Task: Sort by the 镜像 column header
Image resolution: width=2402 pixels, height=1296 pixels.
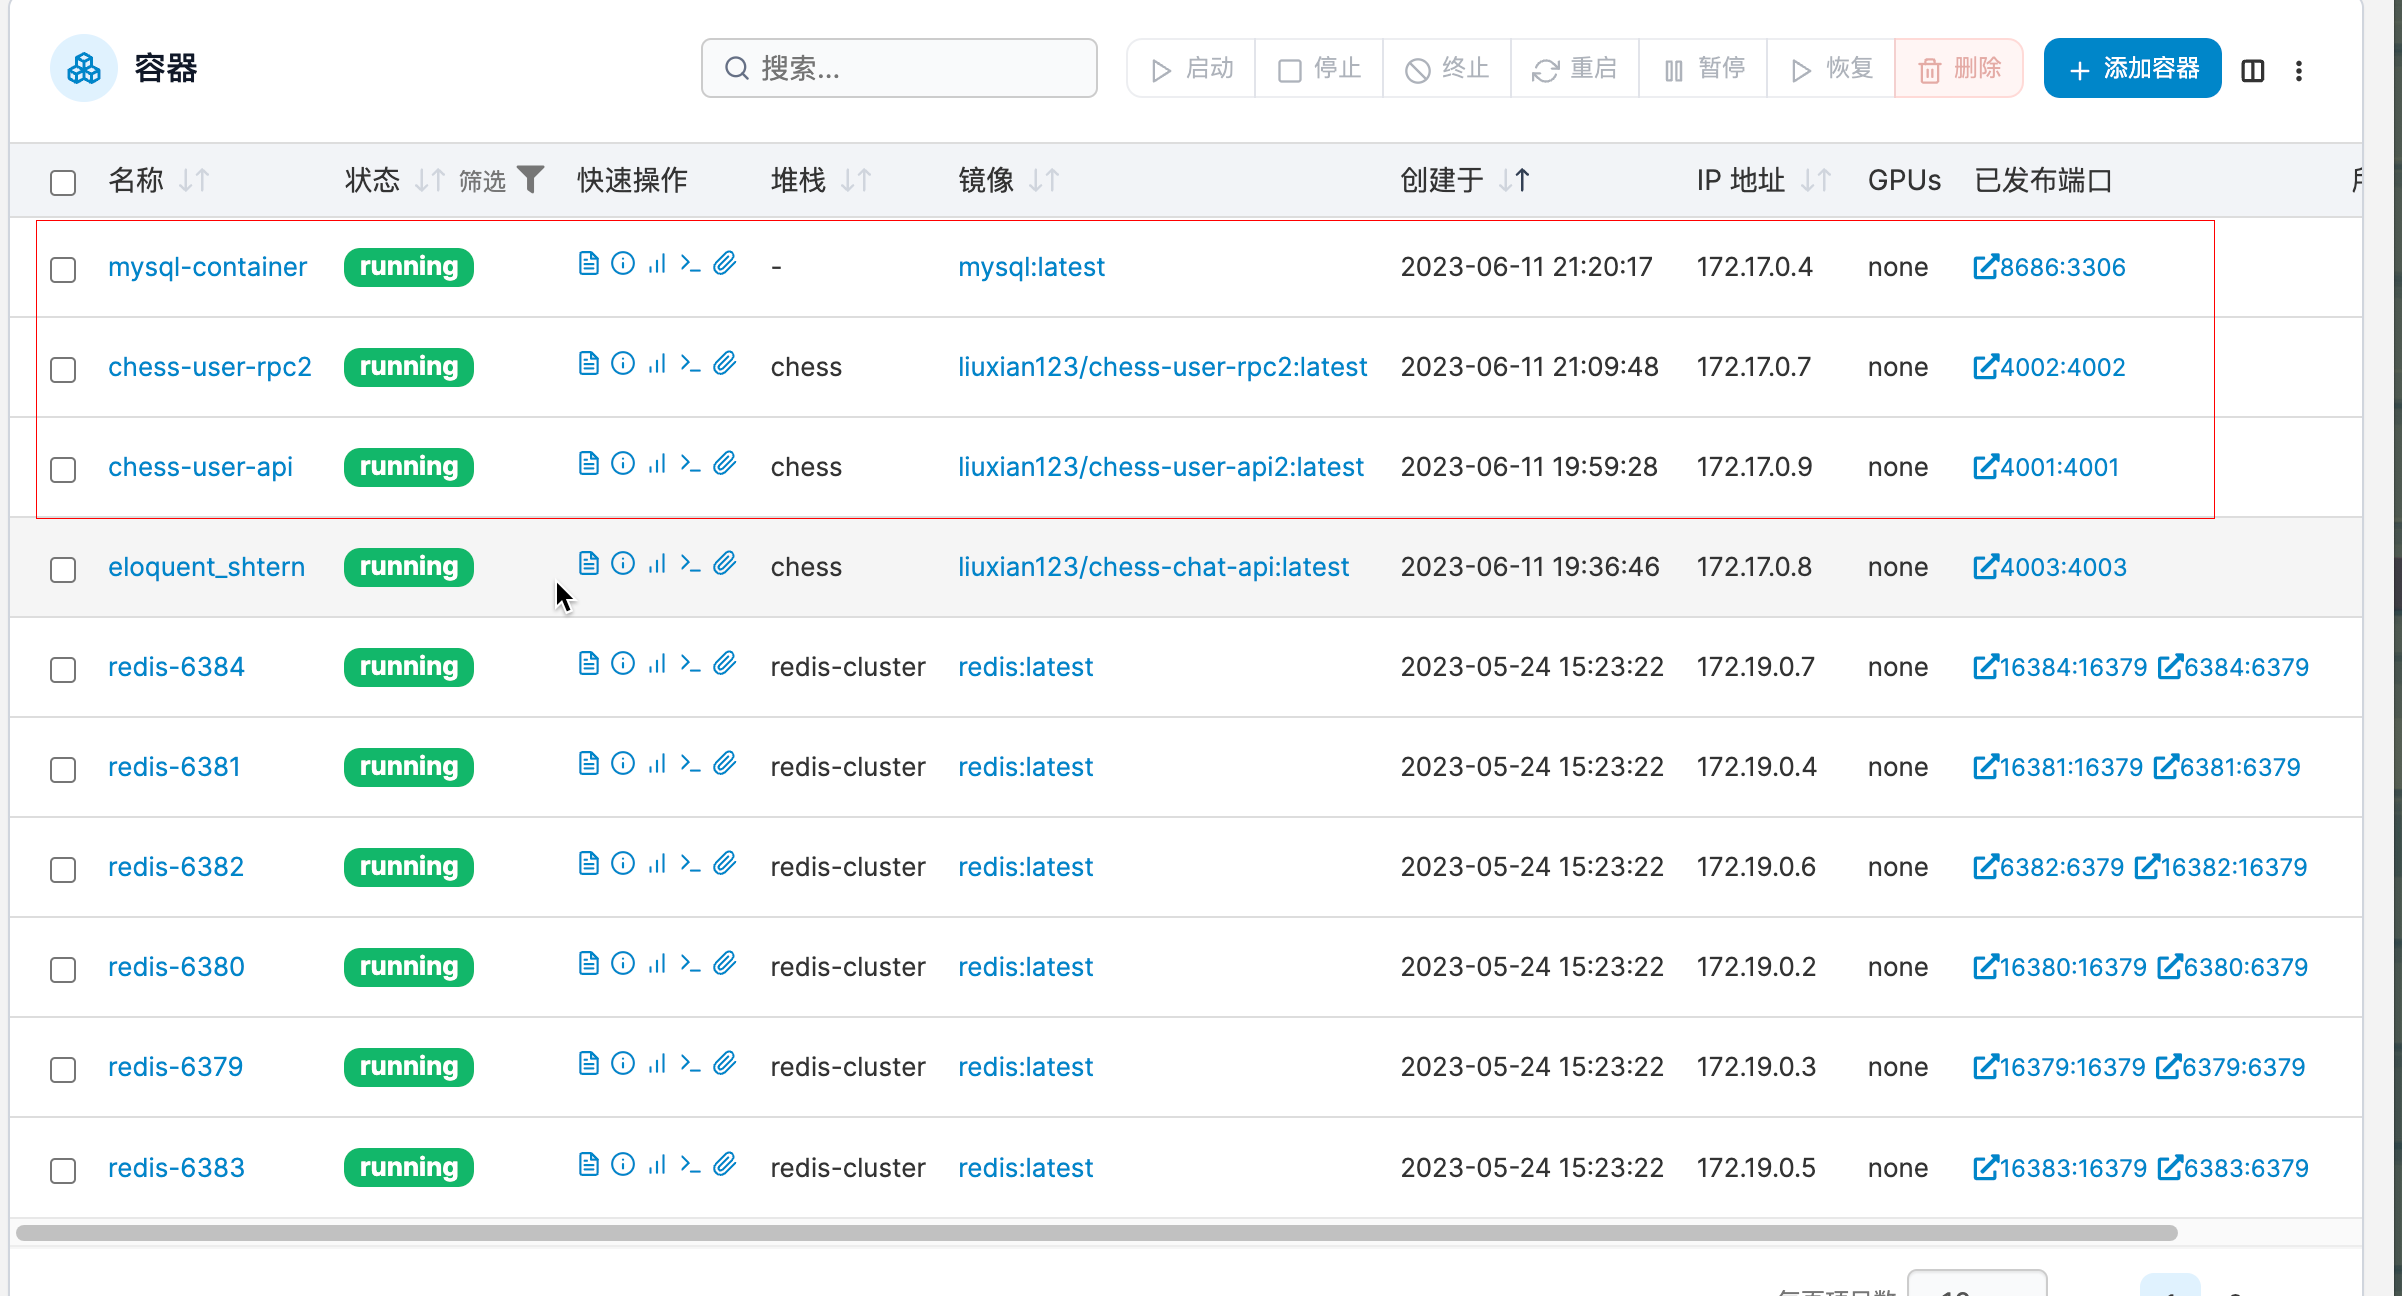Action: pyautogui.click(x=986, y=180)
